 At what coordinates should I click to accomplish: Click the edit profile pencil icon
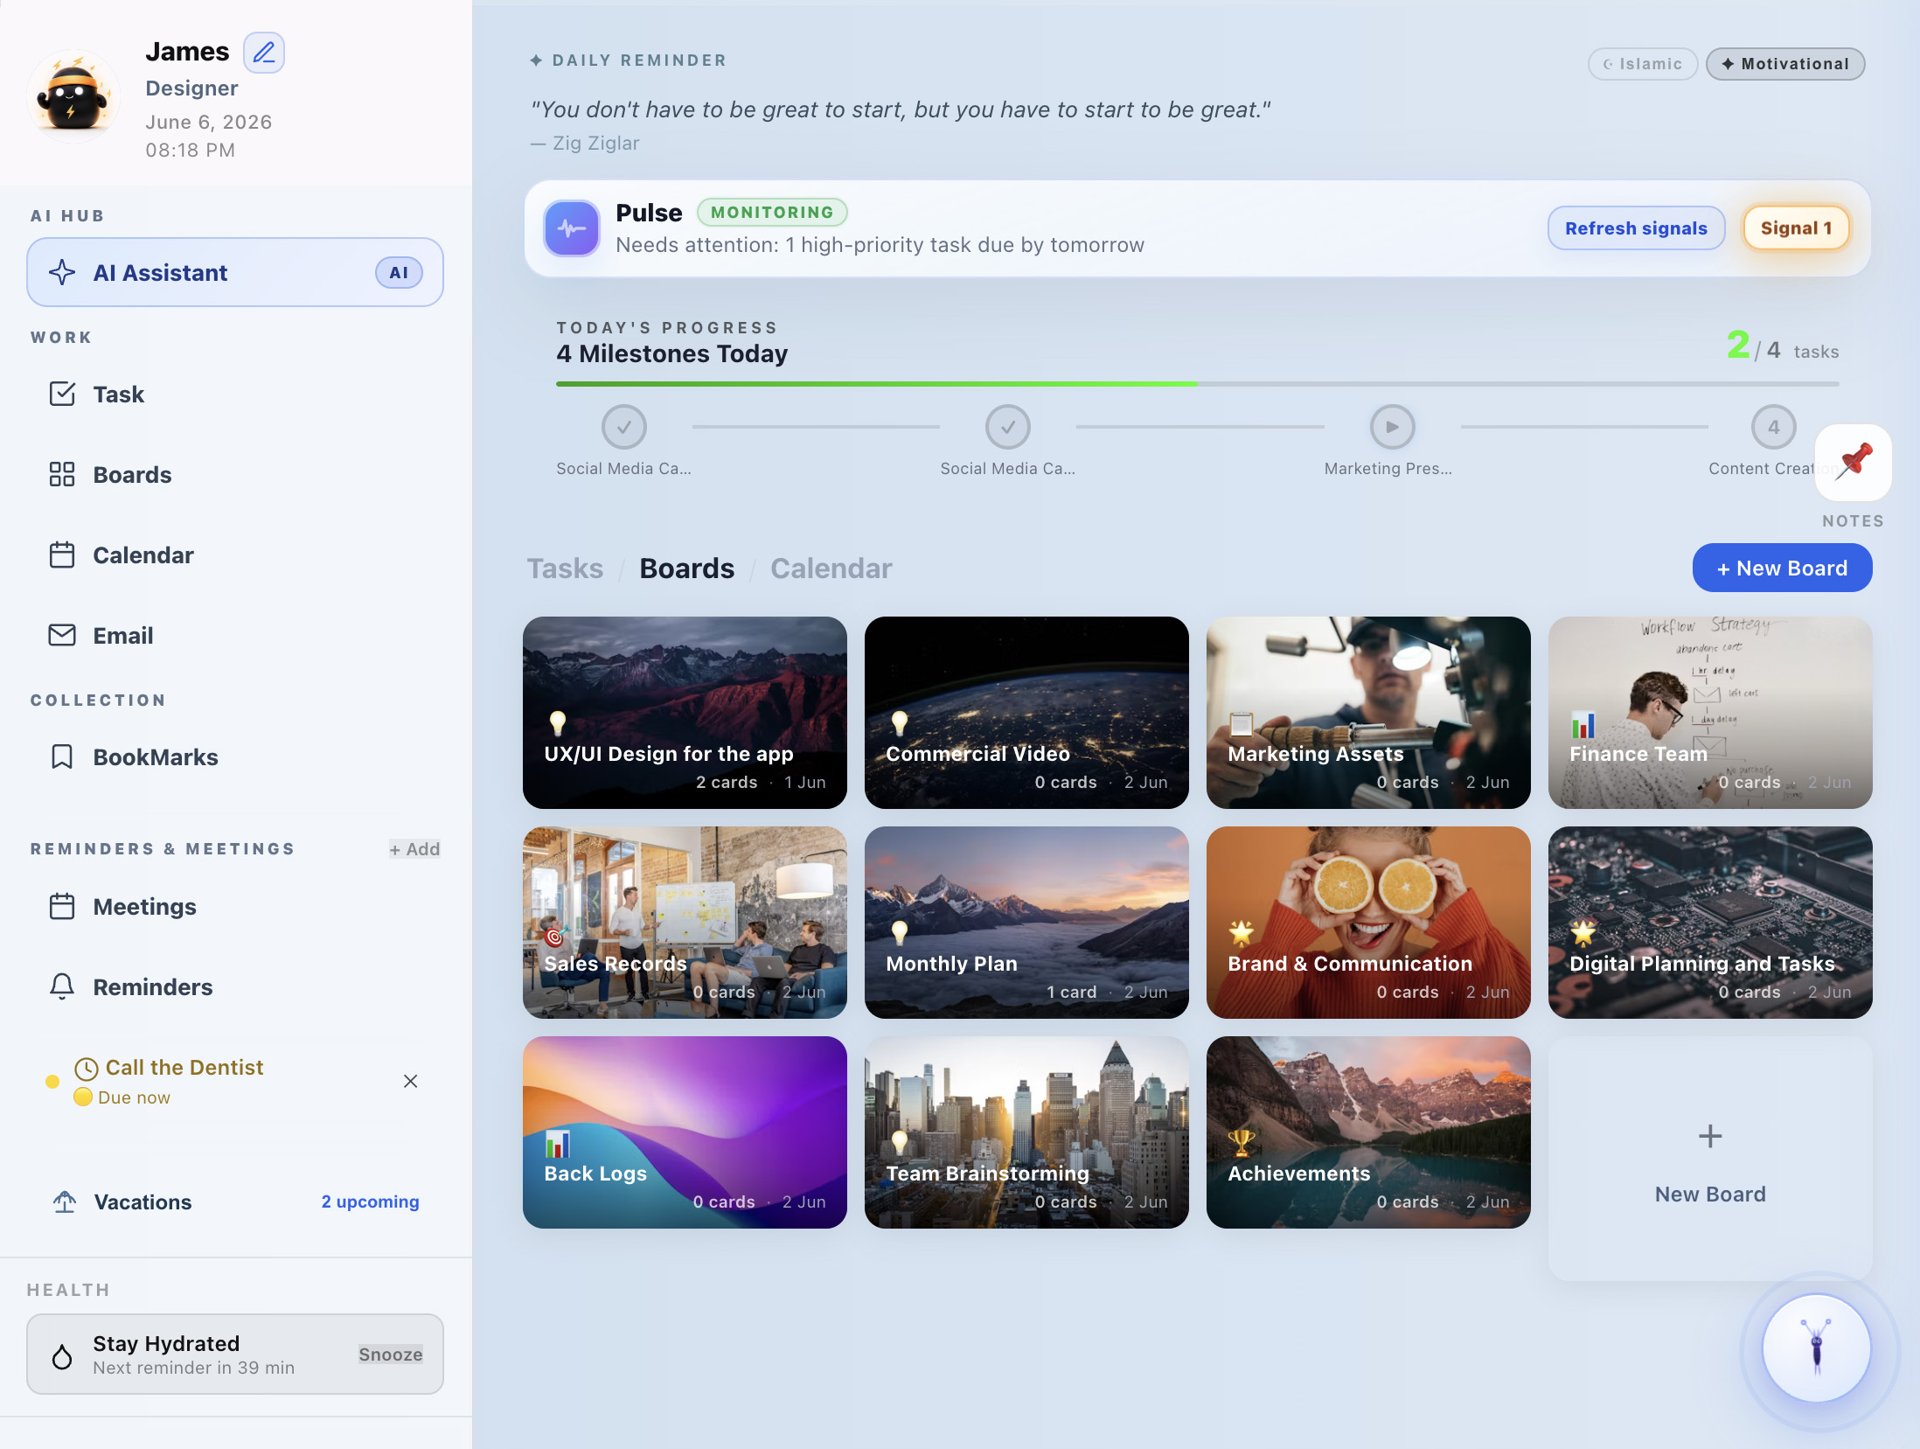click(x=264, y=52)
